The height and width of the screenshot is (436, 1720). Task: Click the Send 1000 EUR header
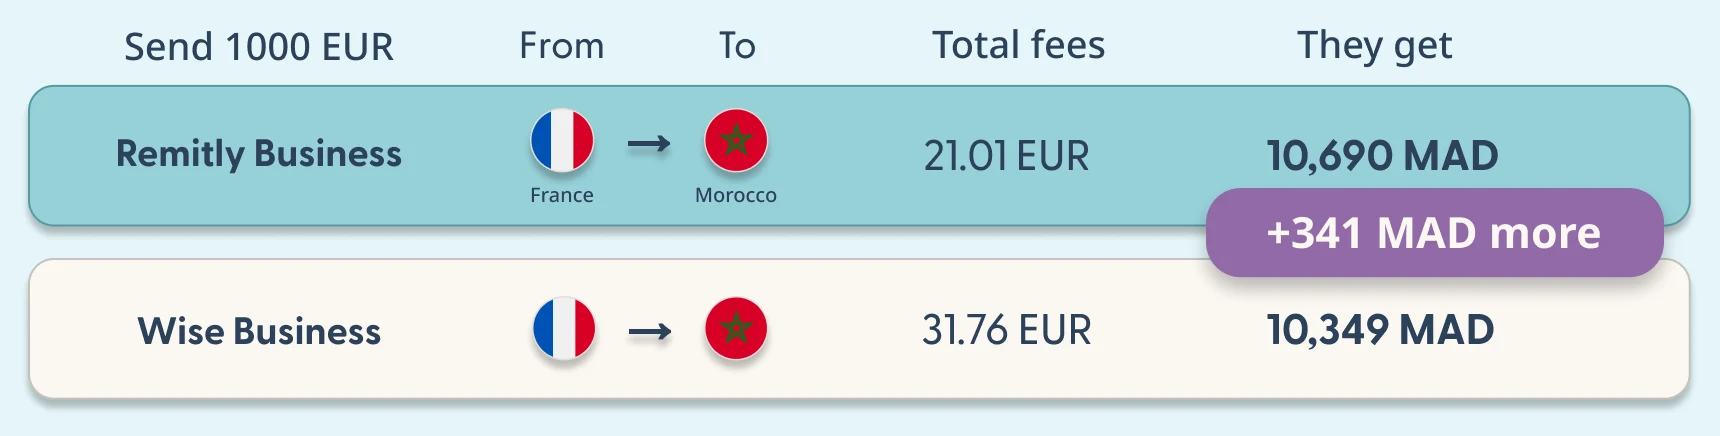259,47
